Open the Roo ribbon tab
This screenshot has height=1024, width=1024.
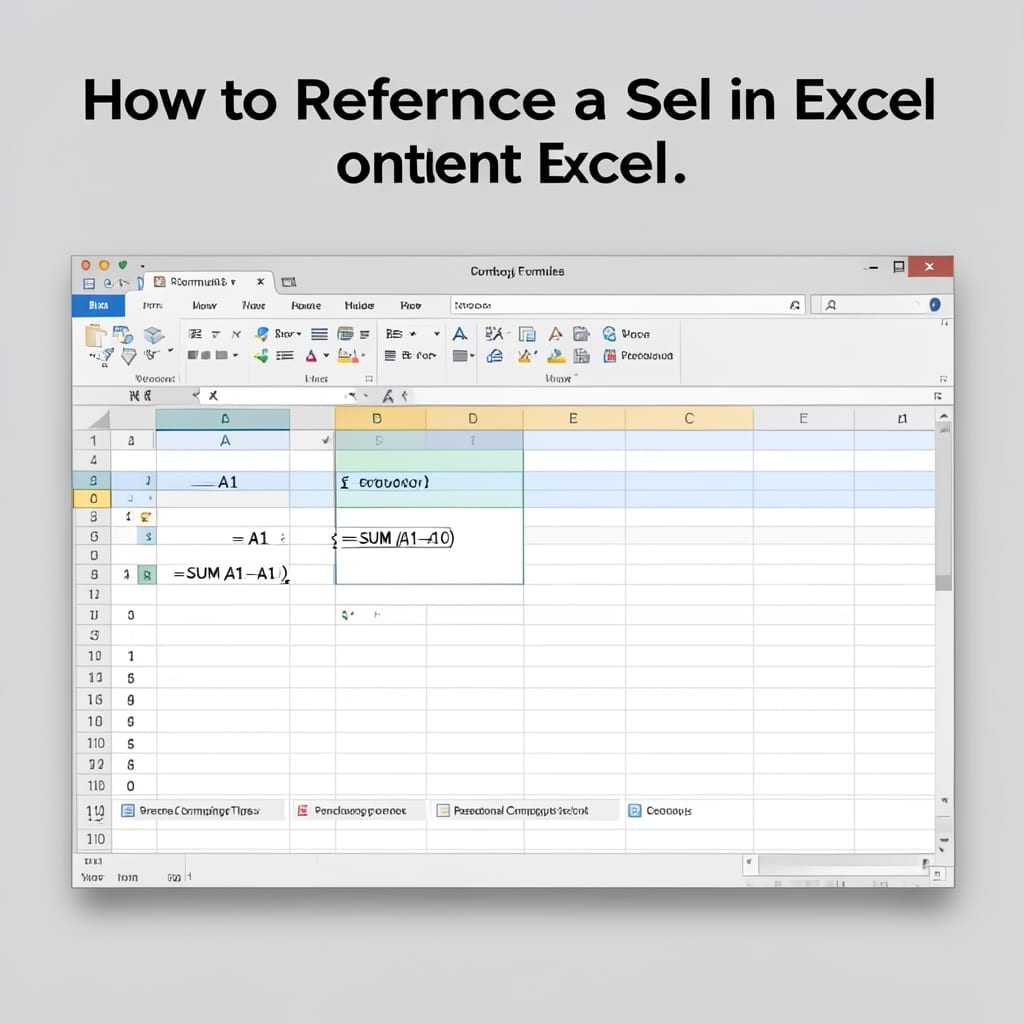click(410, 306)
